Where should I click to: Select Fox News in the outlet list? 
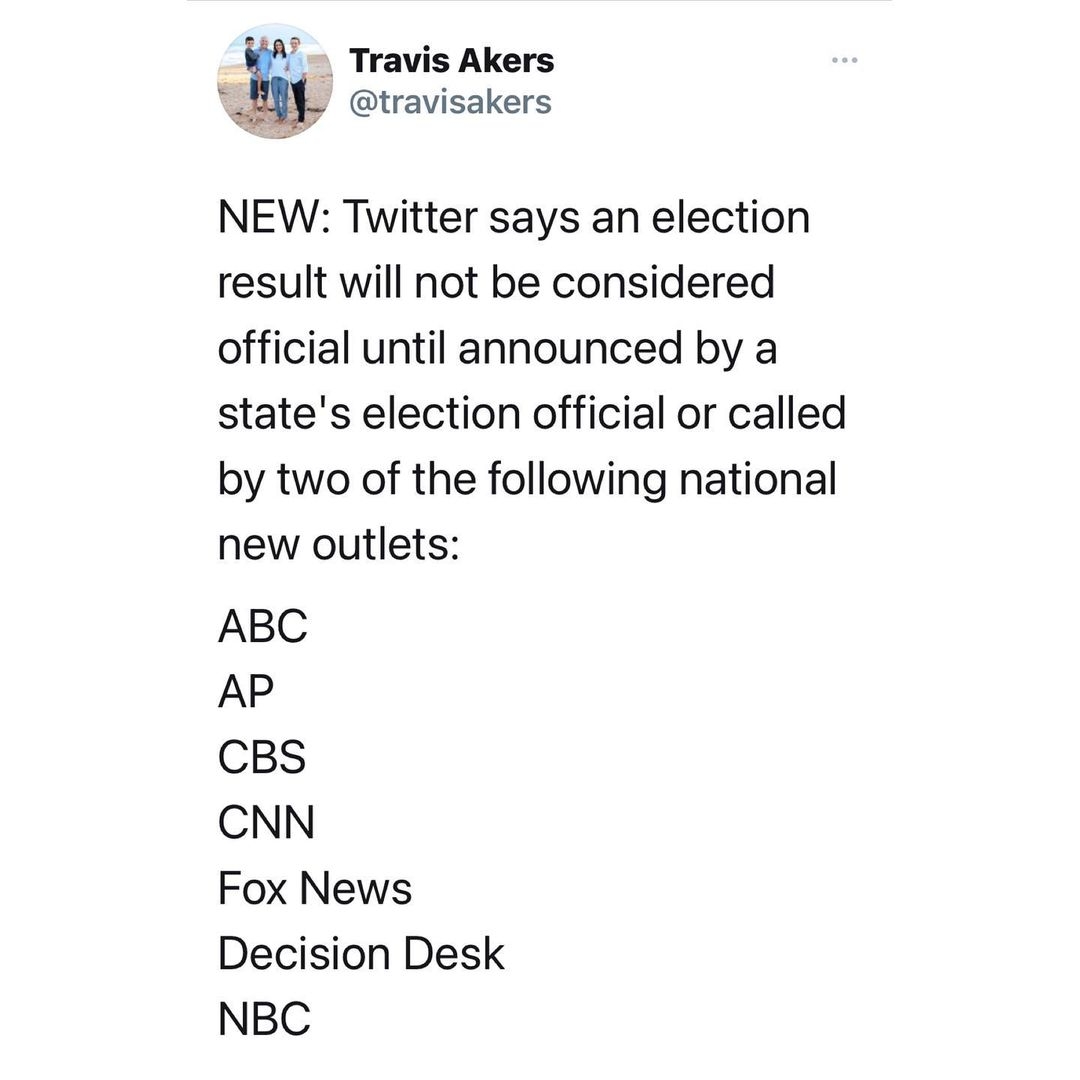315,888
